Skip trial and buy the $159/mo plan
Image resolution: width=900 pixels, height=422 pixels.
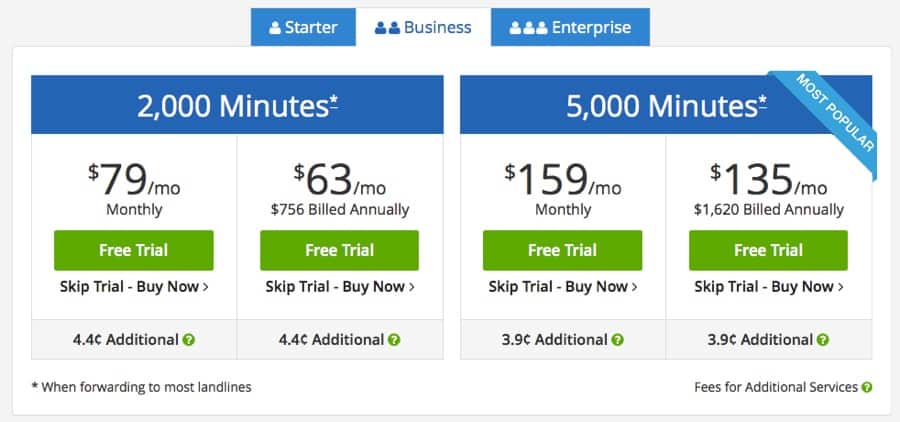click(562, 287)
